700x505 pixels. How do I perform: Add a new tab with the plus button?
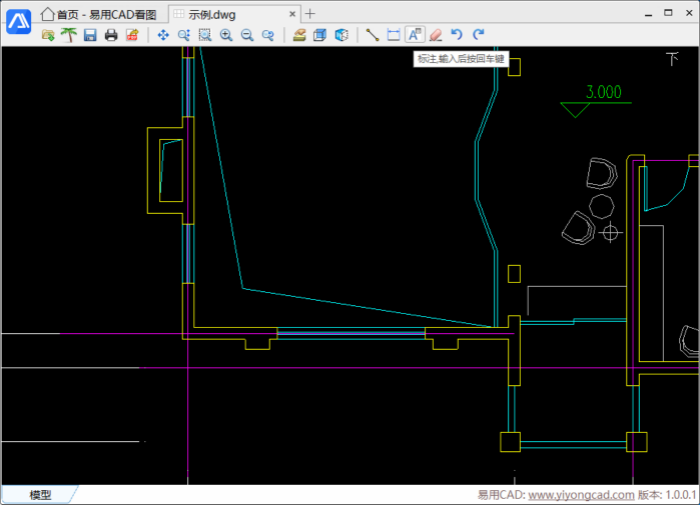pos(310,14)
